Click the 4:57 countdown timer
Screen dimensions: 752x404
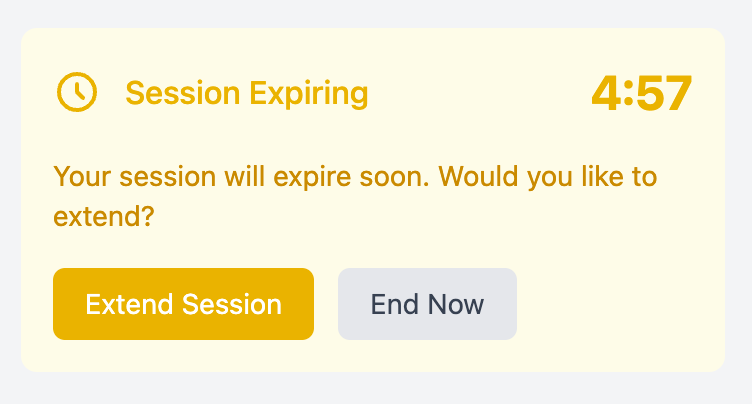tap(642, 93)
